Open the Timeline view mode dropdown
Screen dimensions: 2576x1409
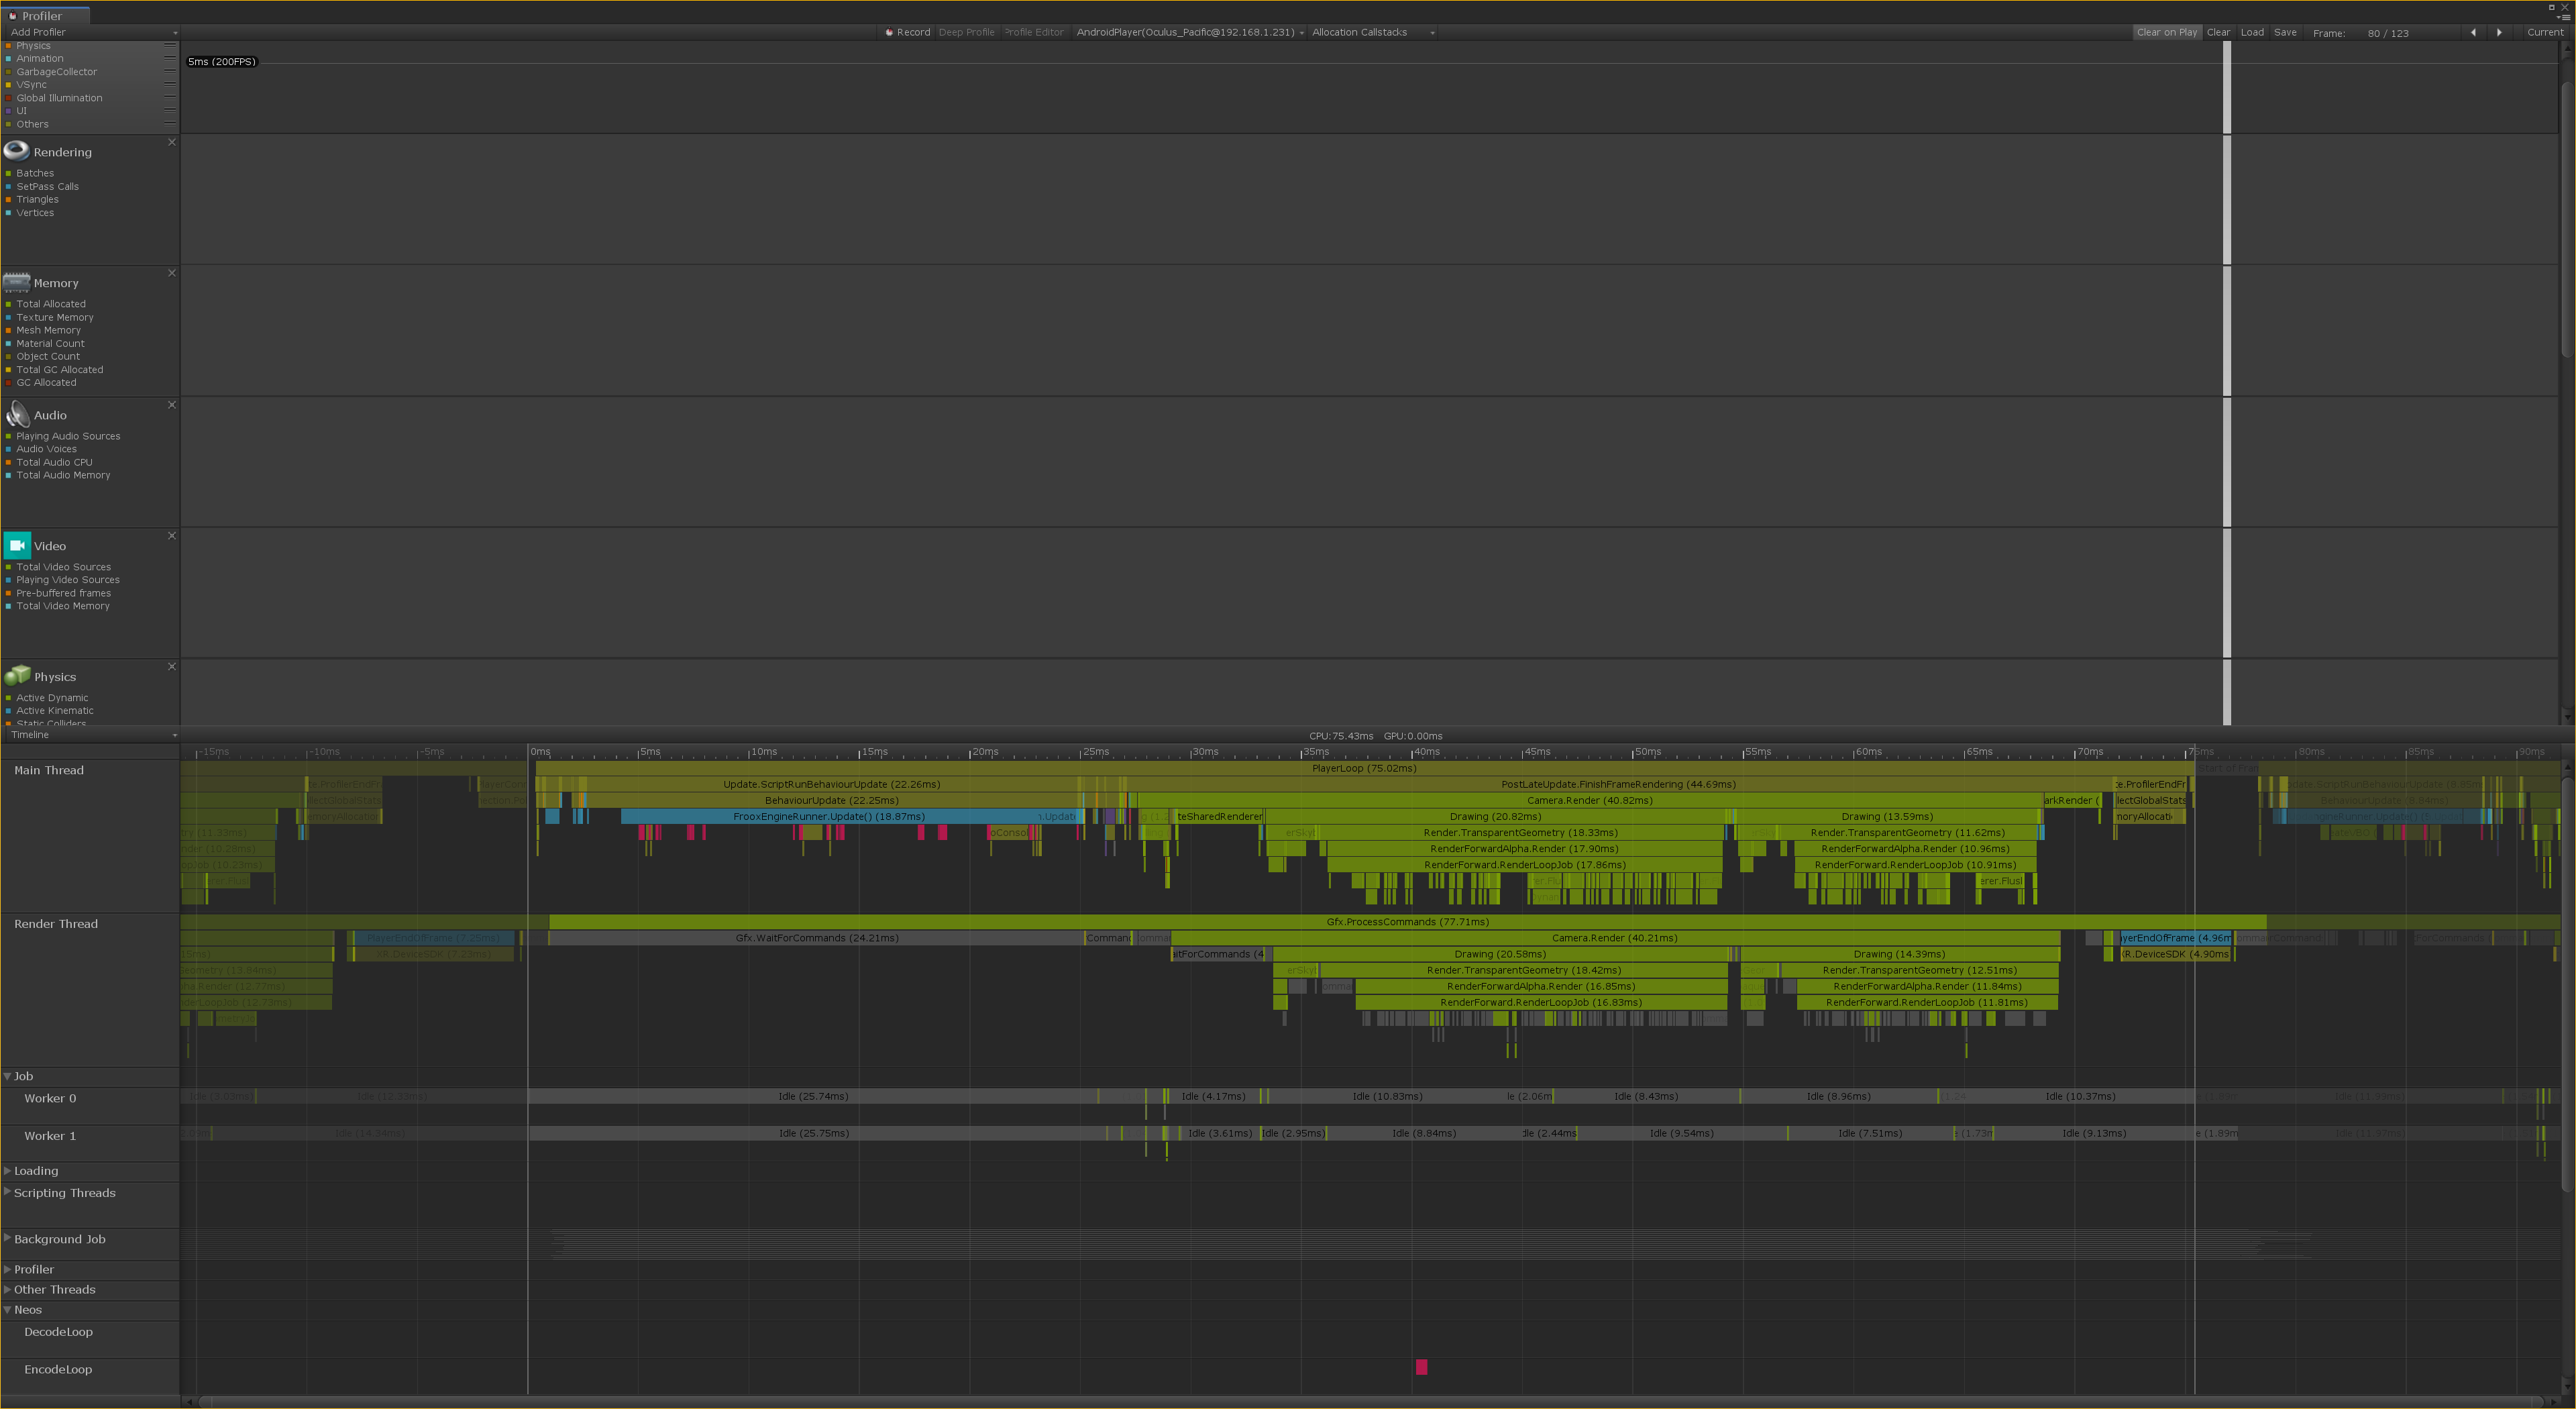point(92,735)
